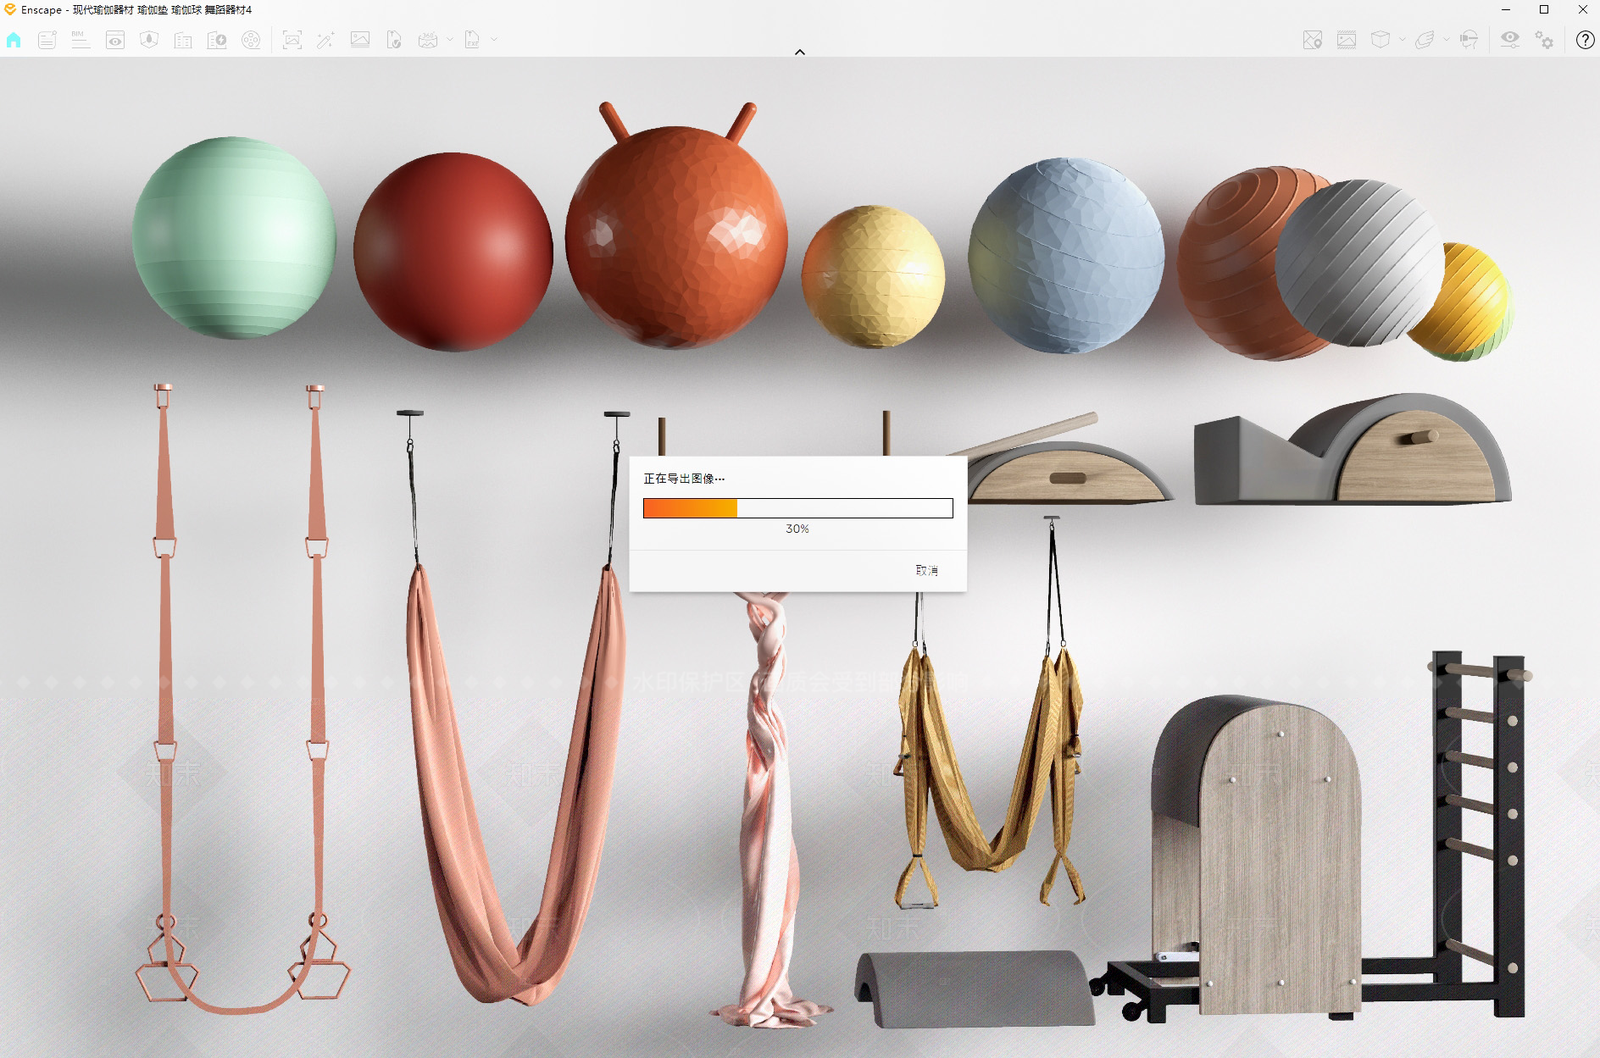The width and height of the screenshot is (1600, 1058).
Task: Expand the wing navigation mode dropdown
Action: pyautogui.click(x=1447, y=40)
